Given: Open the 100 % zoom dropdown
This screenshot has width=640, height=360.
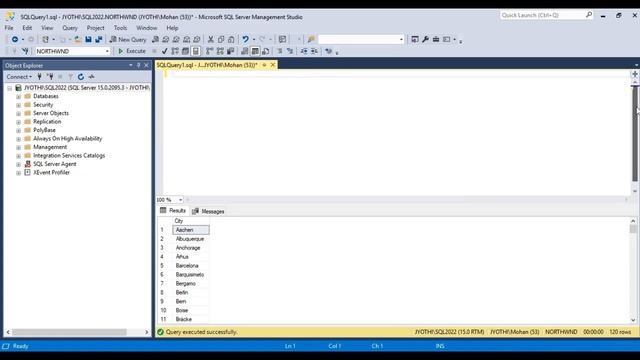Looking at the screenshot, I should point(180,200).
